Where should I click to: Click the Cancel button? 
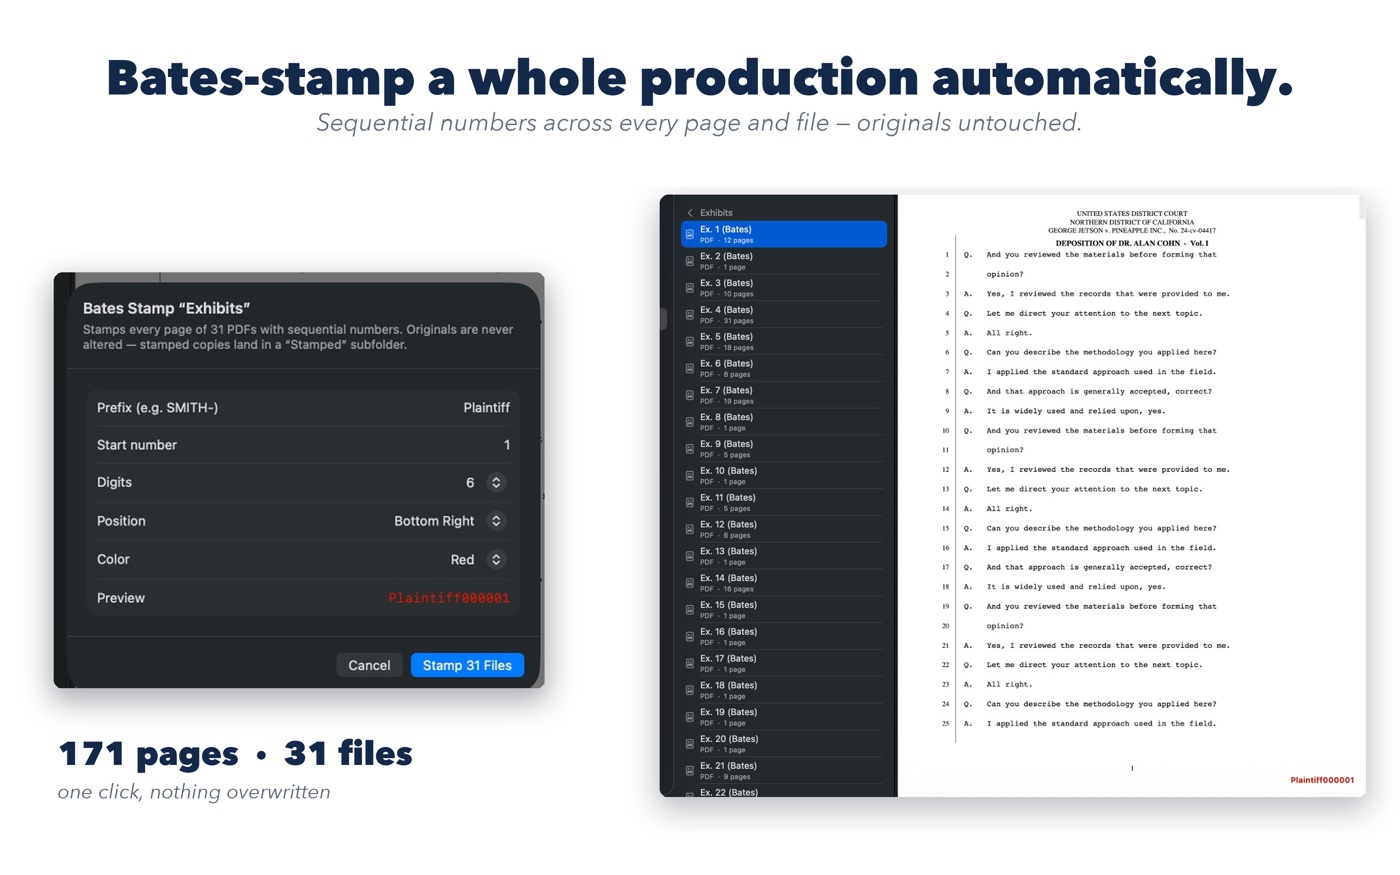[x=369, y=665]
